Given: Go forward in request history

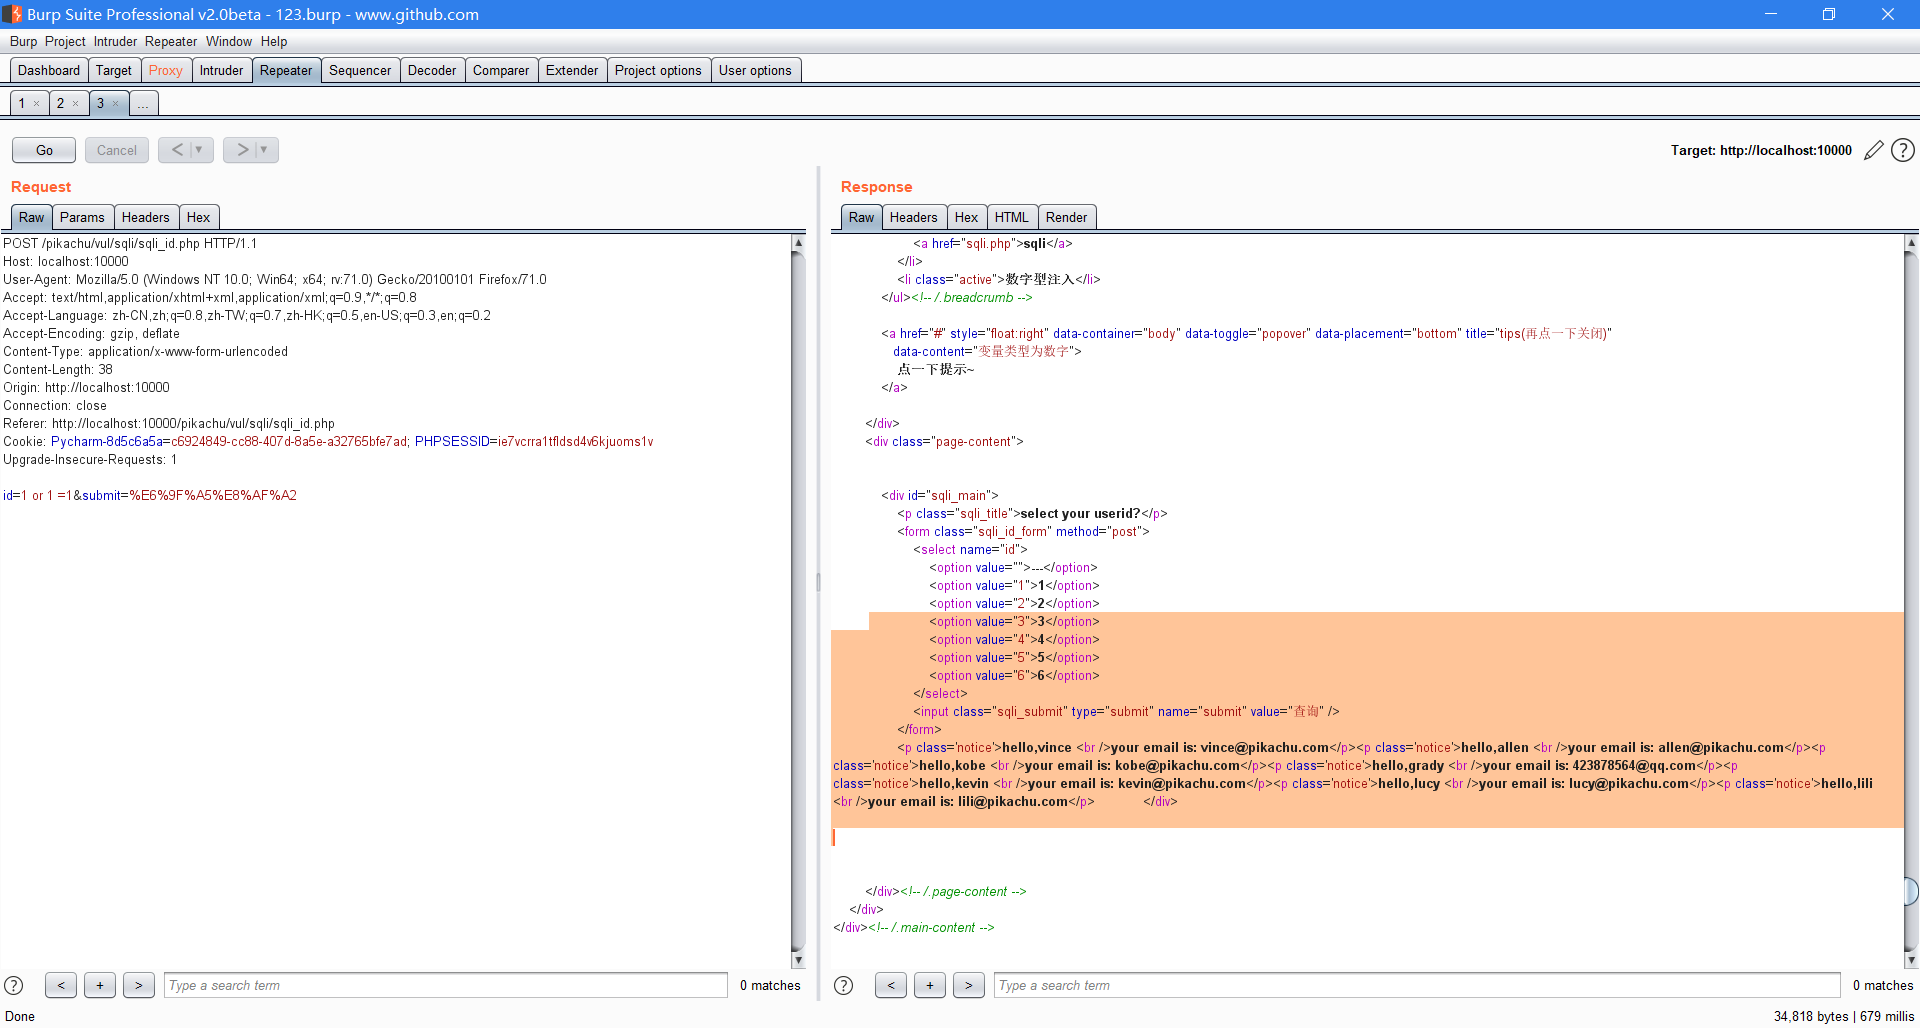Looking at the screenshot, I should pos(242,150).
